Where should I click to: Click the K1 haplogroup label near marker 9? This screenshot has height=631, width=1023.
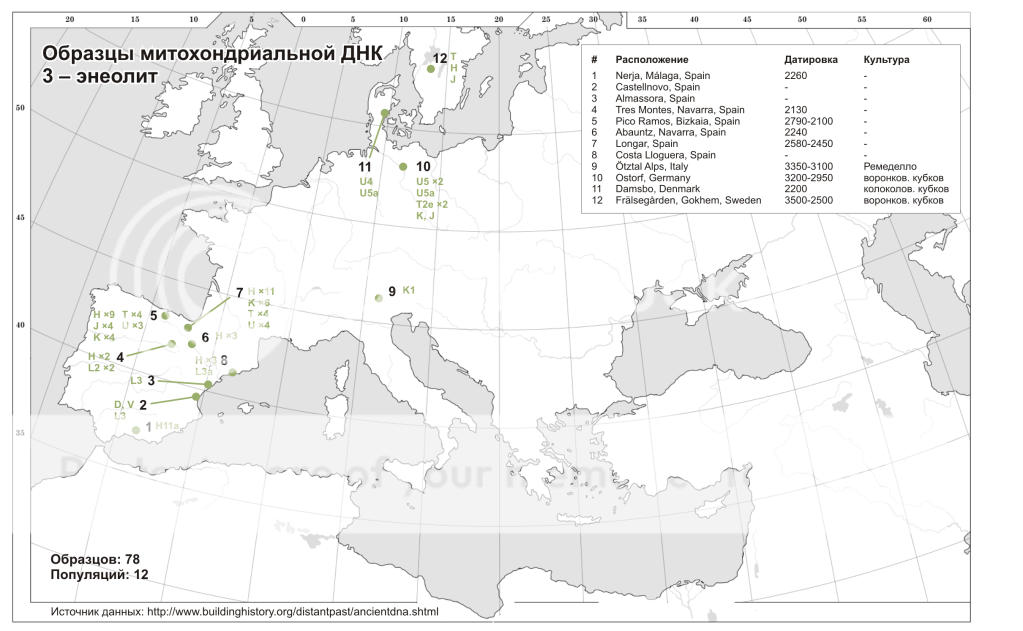tap(408, 291)
